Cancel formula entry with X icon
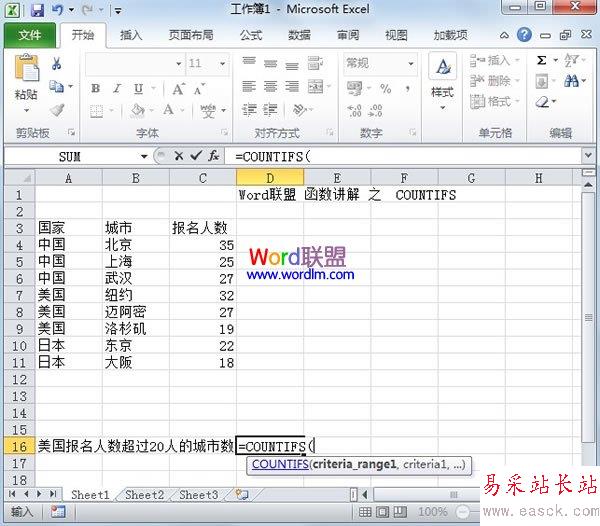This screenshot has width=600, height=526. coord(179,156)
